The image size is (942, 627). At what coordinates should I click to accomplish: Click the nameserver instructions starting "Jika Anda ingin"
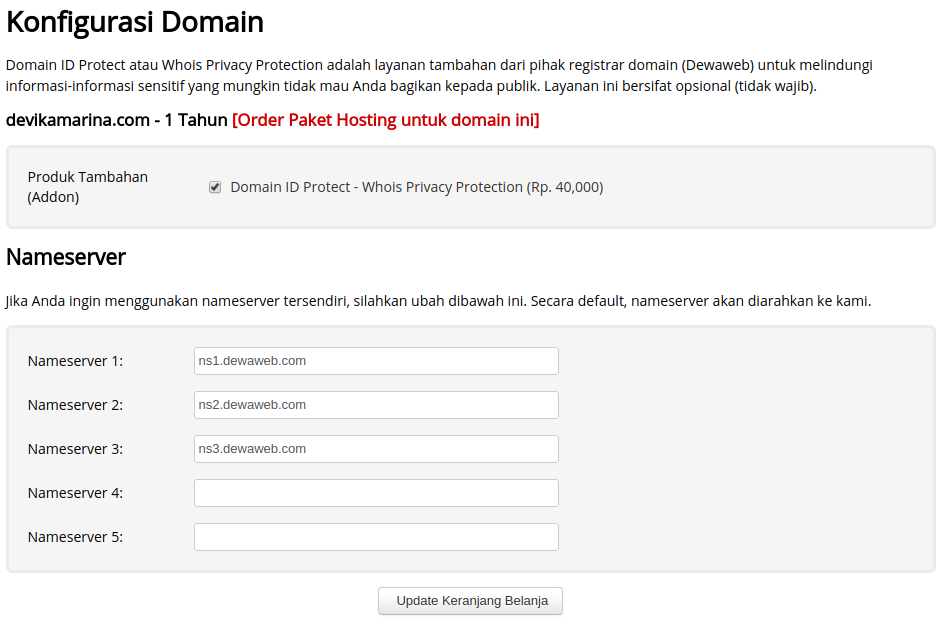438,301
